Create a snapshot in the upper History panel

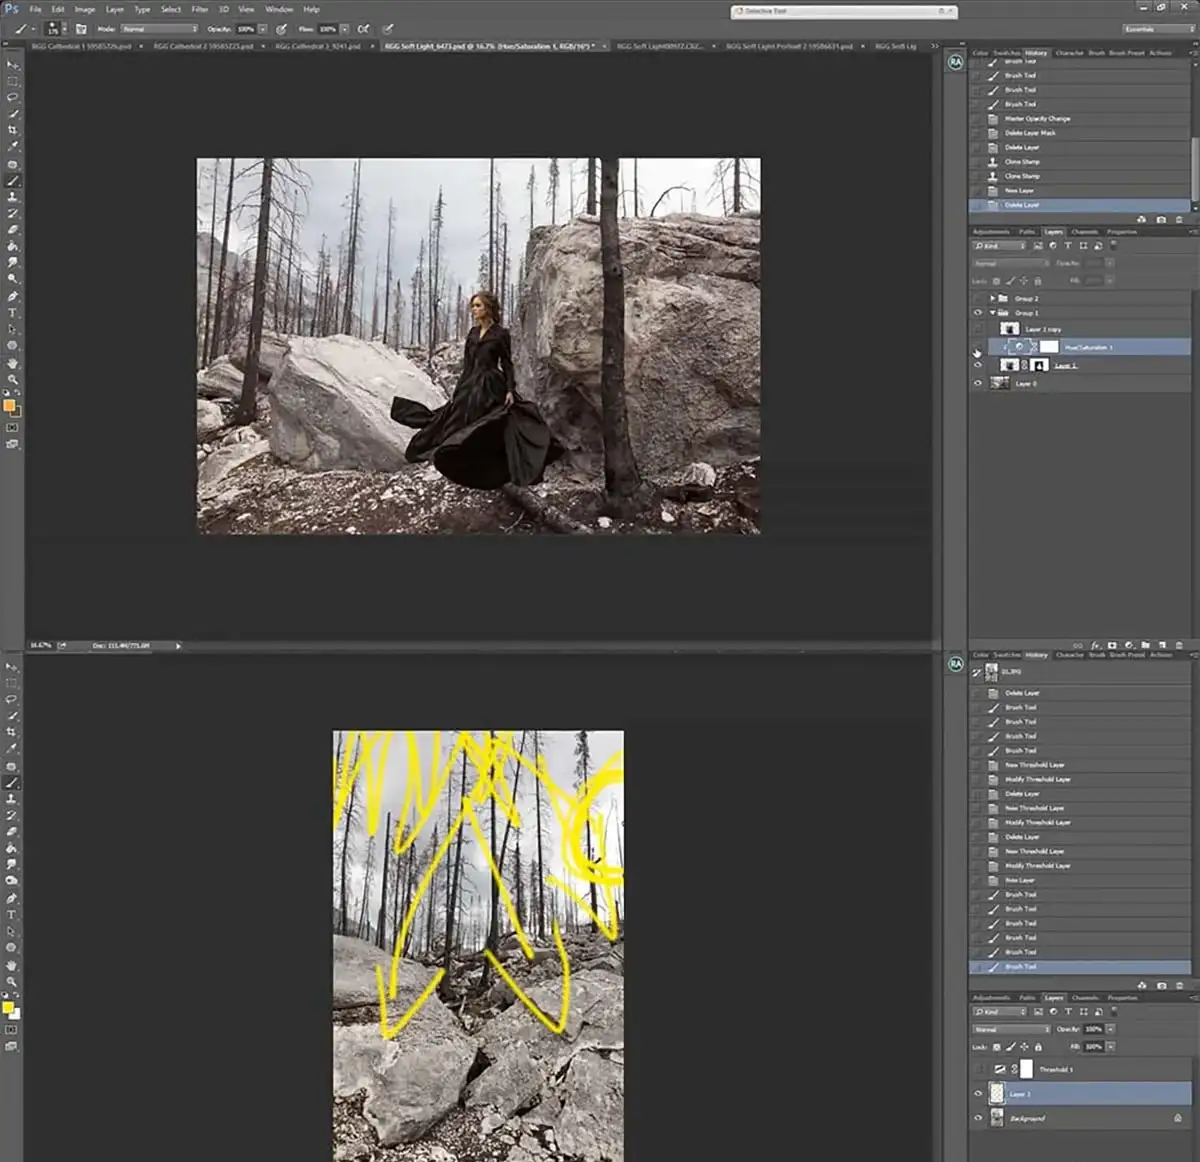pos(1161,219)
